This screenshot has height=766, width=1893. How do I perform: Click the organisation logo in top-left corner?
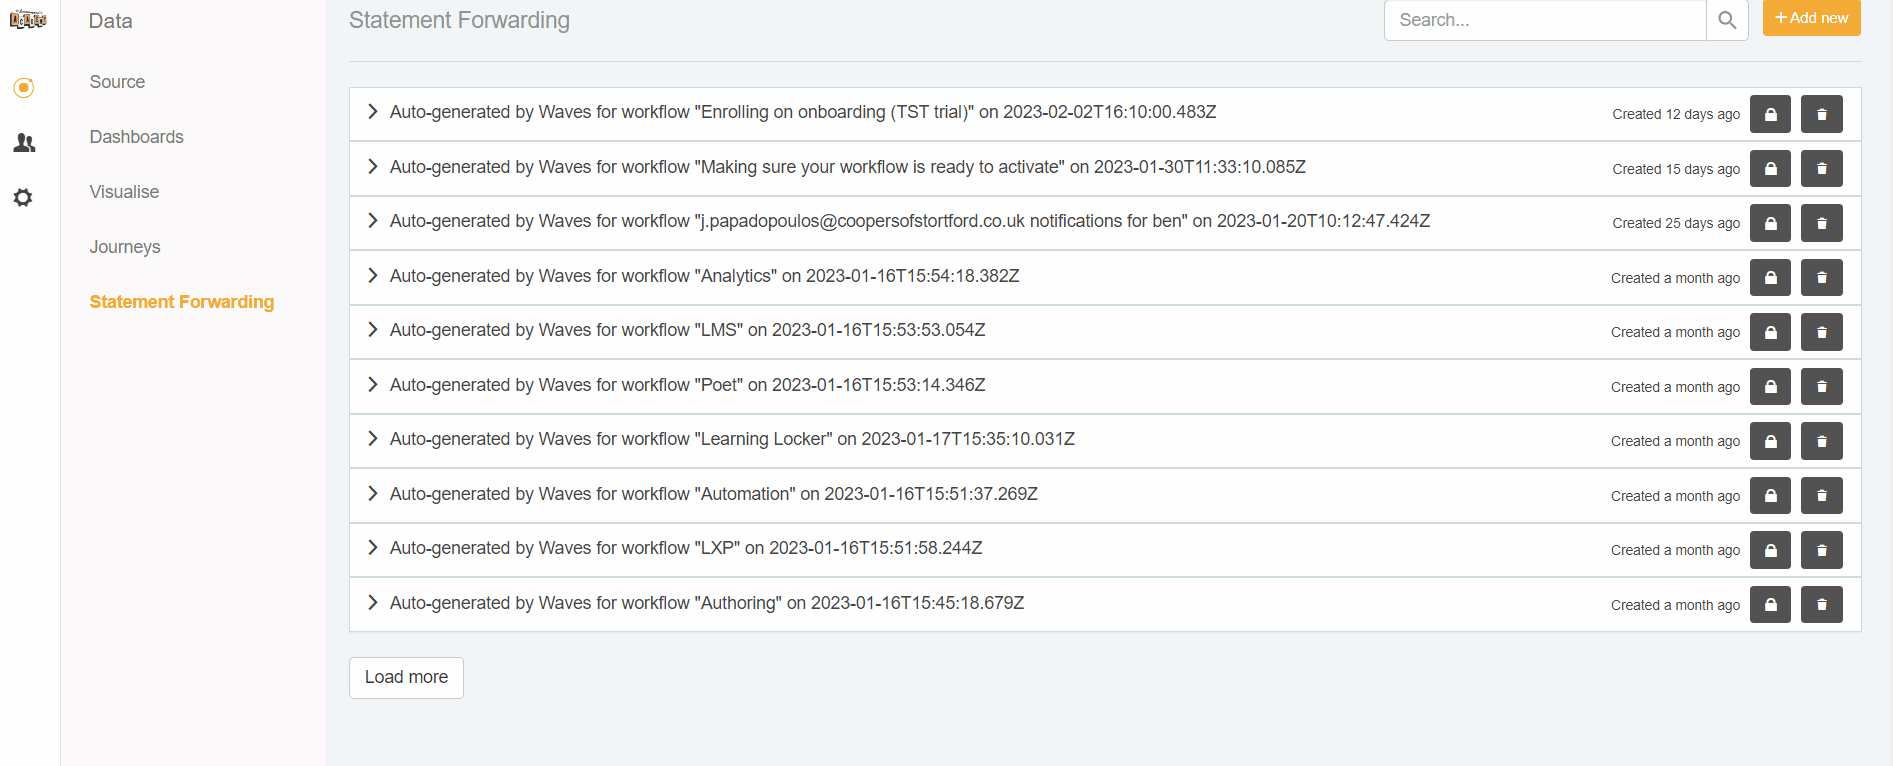(28, 19)
